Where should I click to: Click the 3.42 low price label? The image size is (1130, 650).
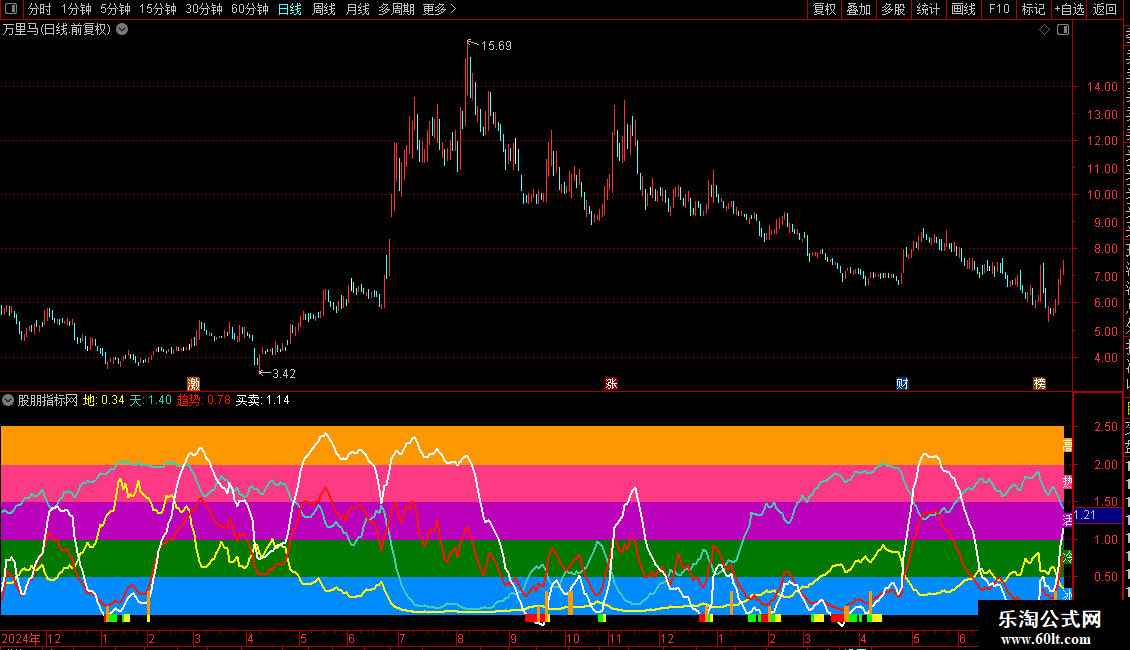(283, 374)
